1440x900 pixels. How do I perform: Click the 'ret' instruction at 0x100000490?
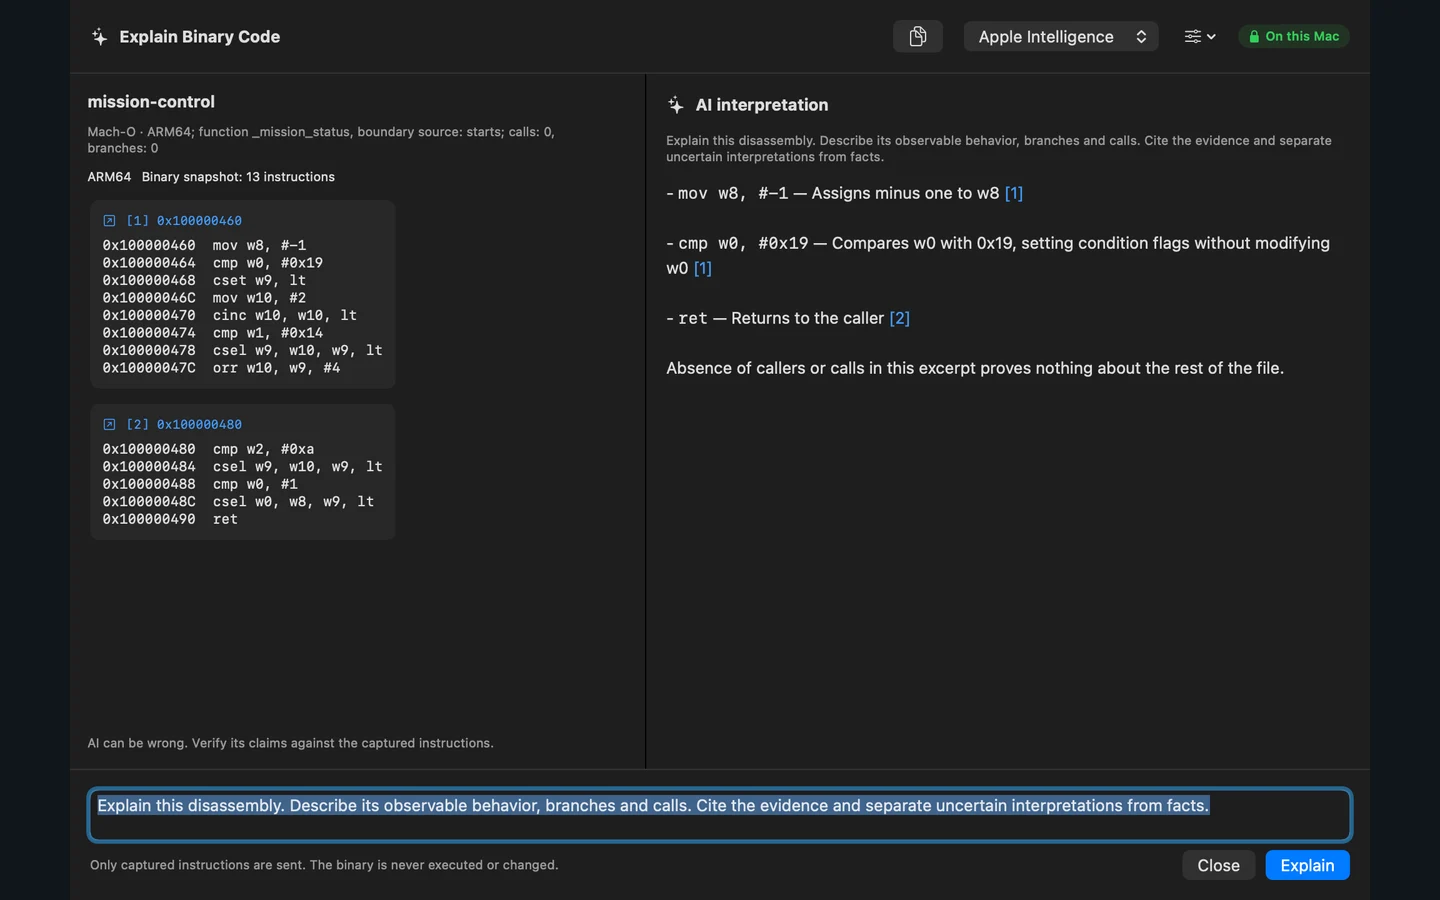(225, 520)
